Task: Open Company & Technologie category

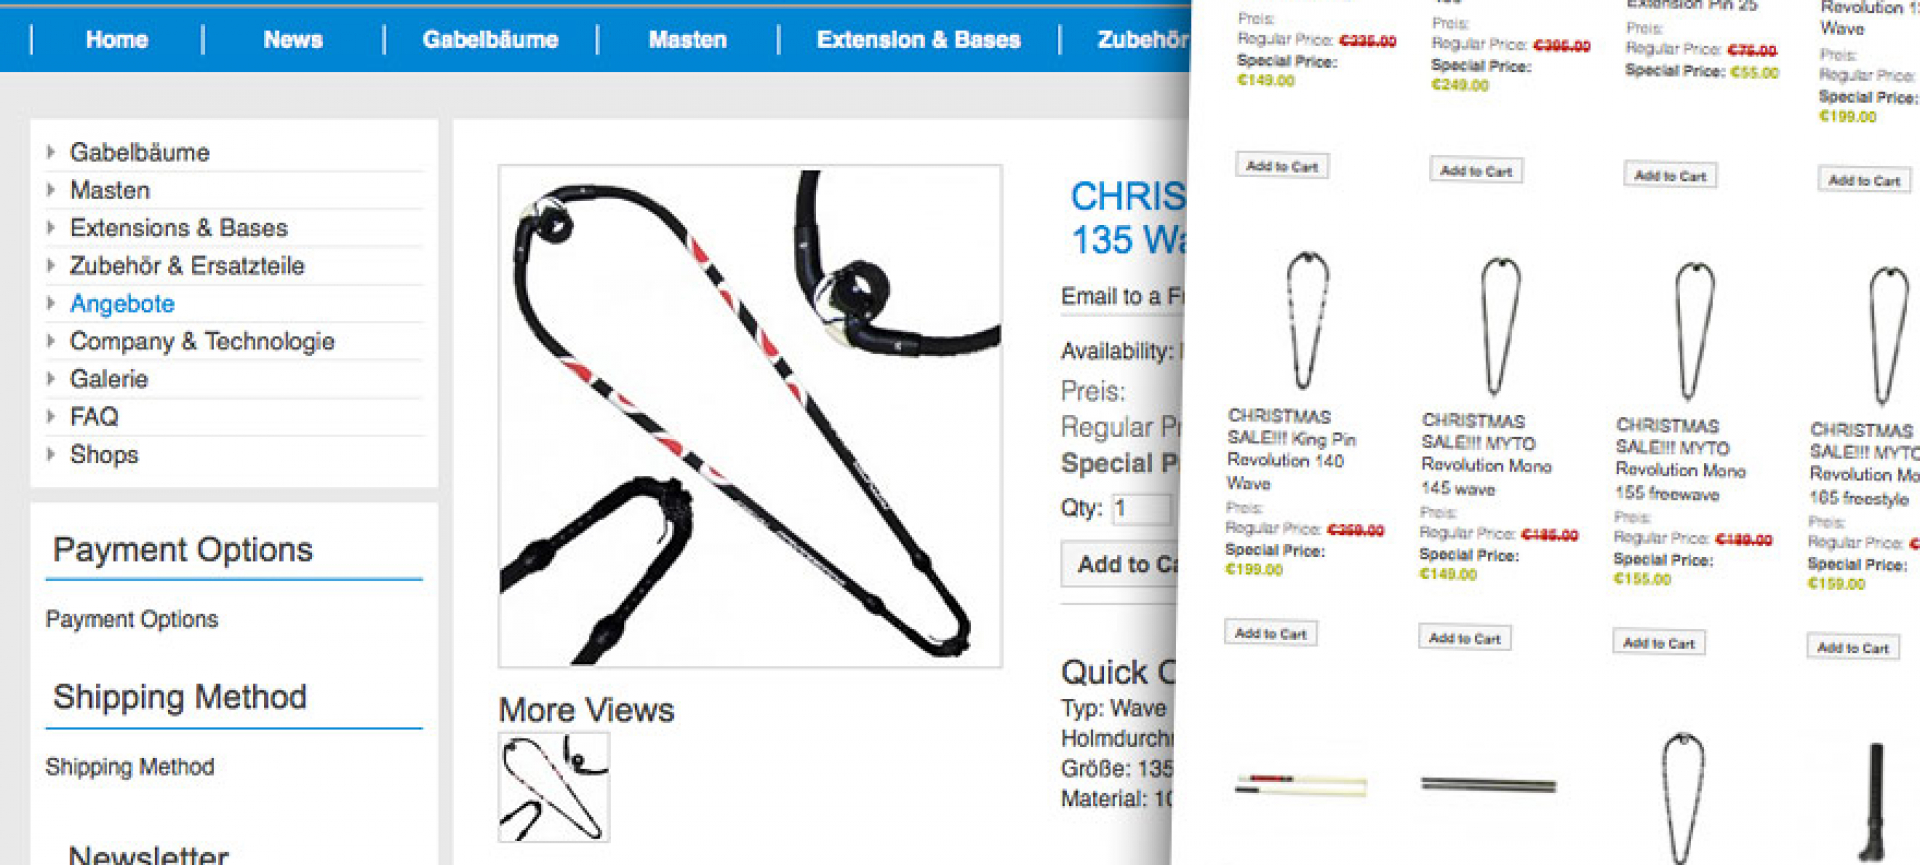Action: tap(202, 341)
